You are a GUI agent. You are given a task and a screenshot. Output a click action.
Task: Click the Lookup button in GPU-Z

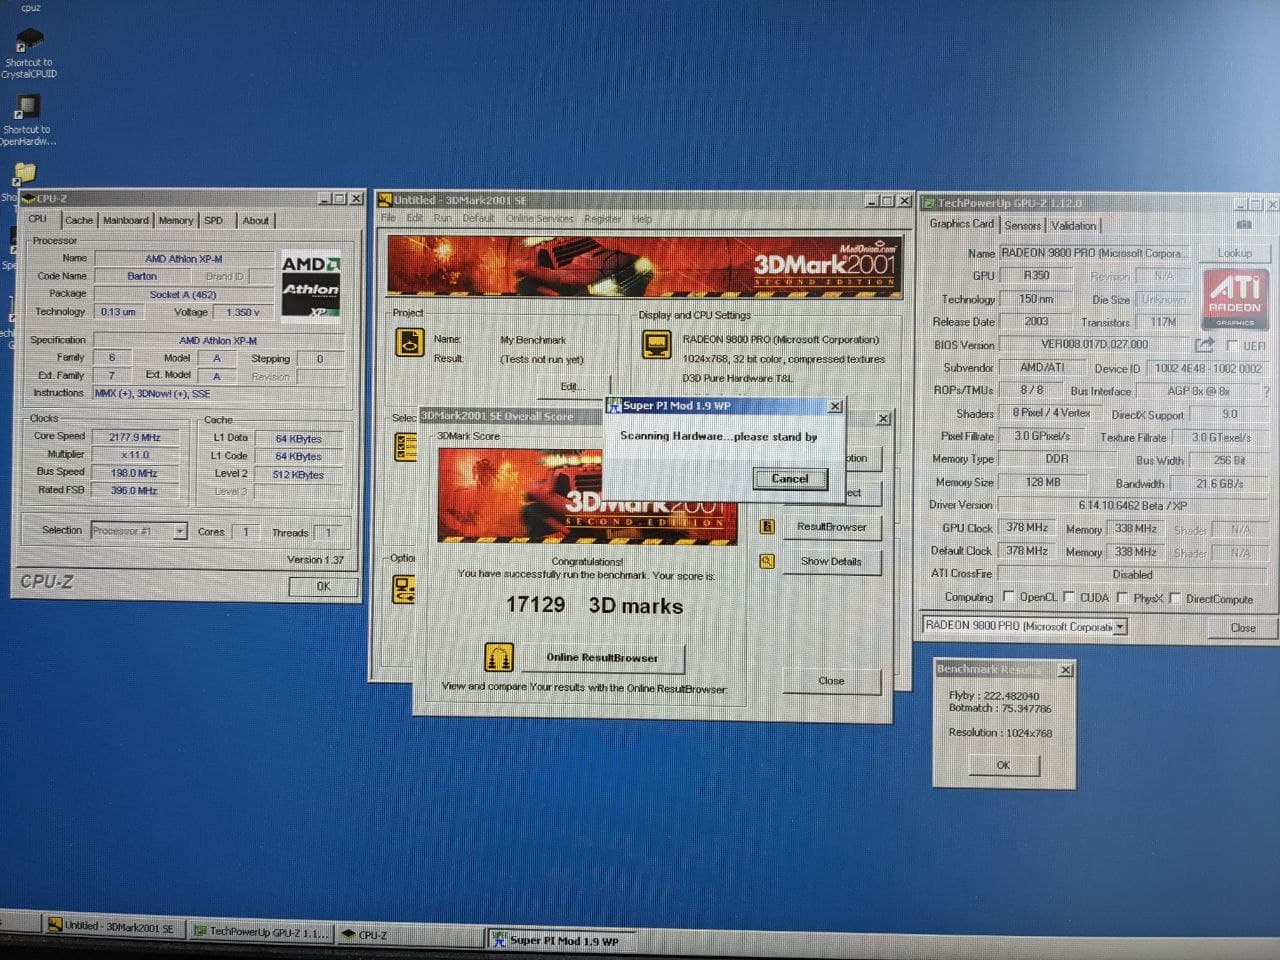1234,253
